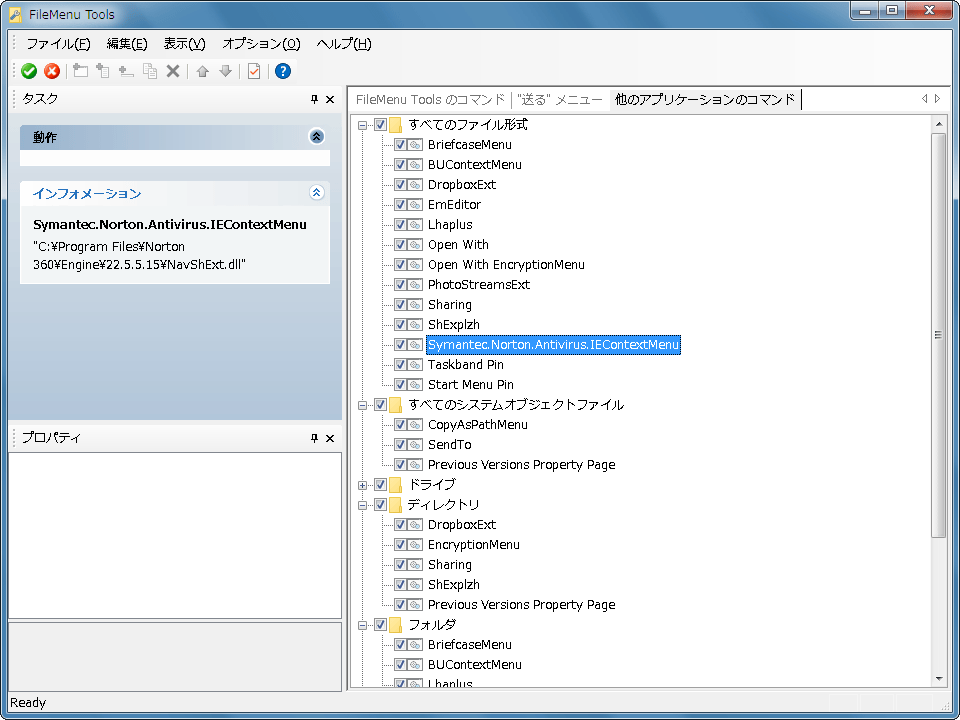Toggle the Start Menu Pin checkbox
Image resolution: width=960 pixels, height=720 pixels.
point(400,385)
